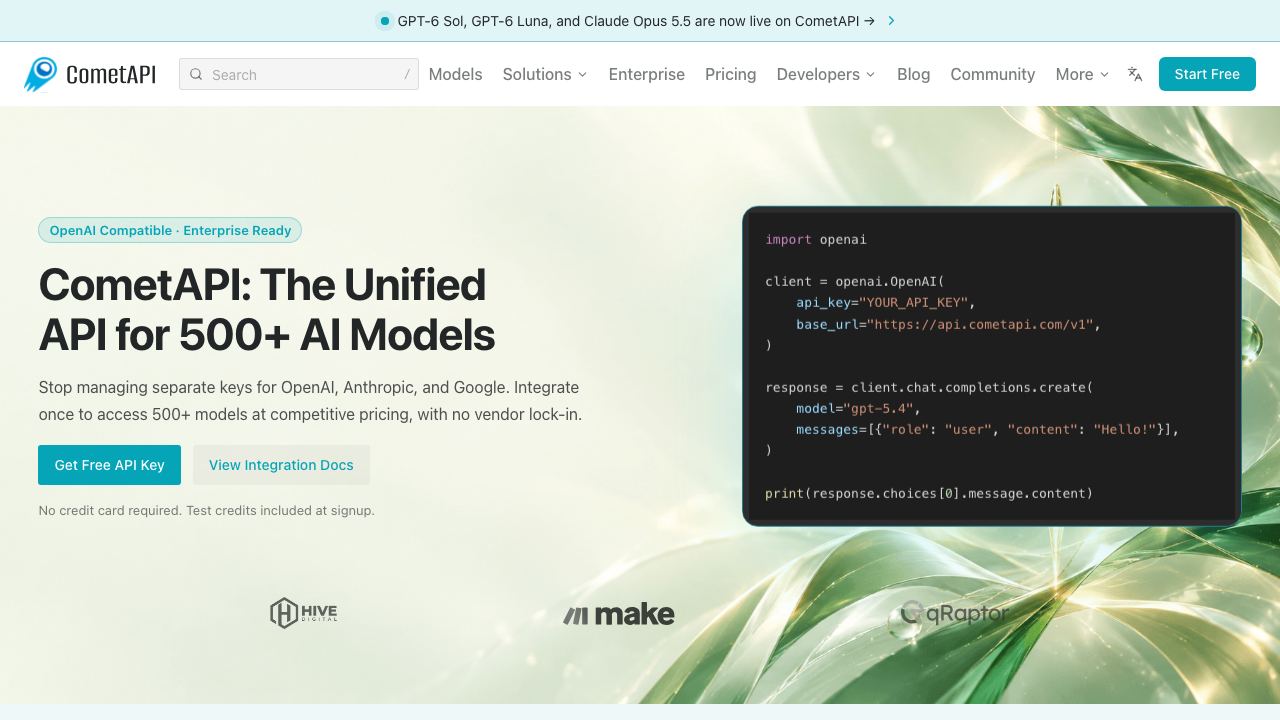
Task: Click the slash shortcut hint in search
Action: click(x=407, y=74)
